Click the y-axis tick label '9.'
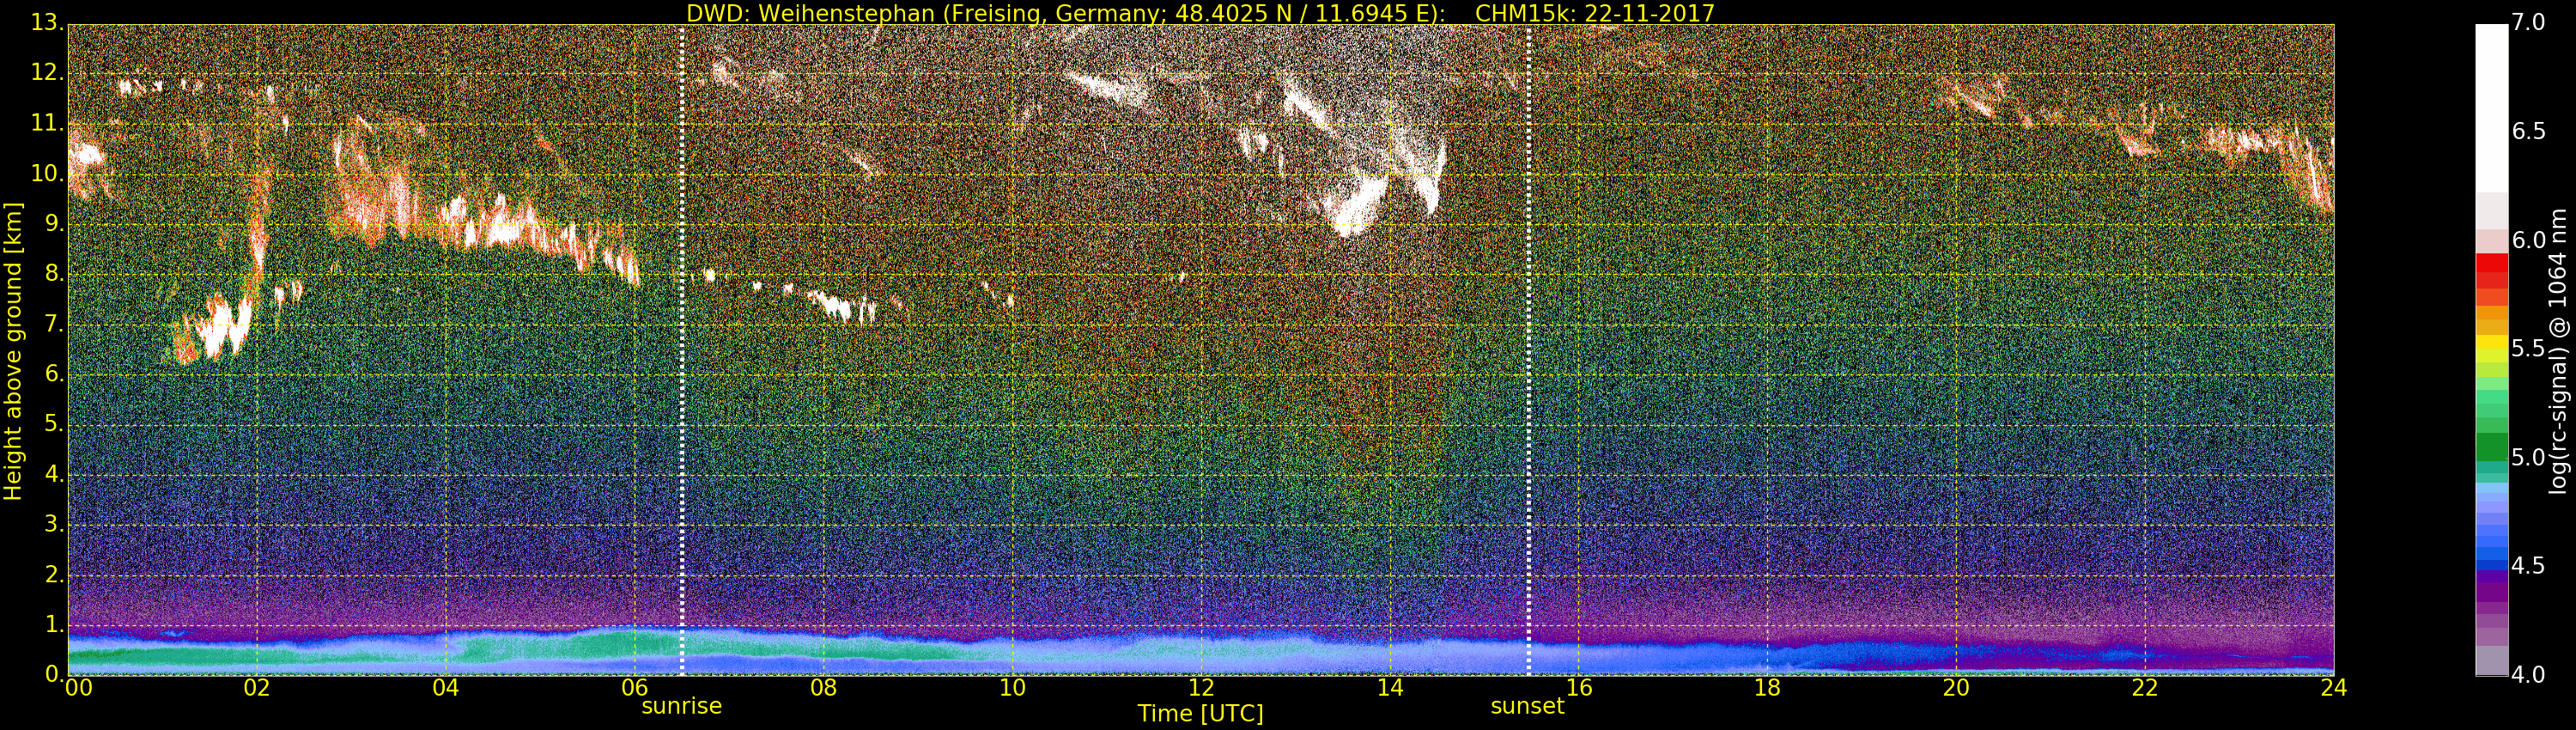Screen dimensions: 2576x730 point(54,224)
